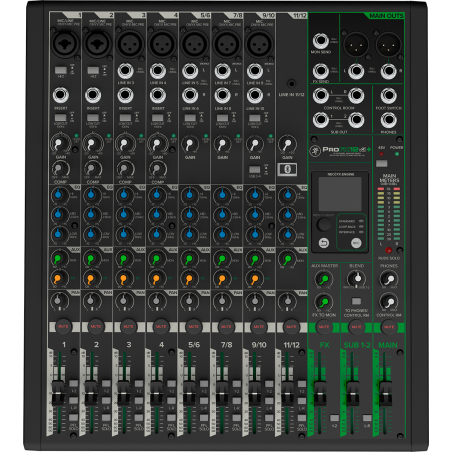Click the PHONES output jack
This screenshot has height=452, width=452.
coord(388,120)
